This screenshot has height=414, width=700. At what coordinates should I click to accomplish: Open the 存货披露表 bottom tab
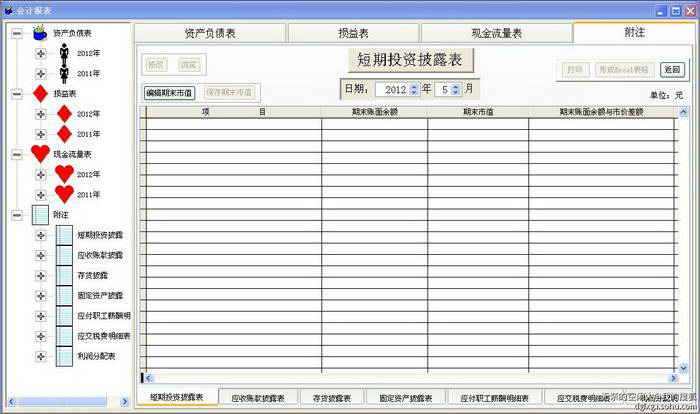(x=327, y=398)
